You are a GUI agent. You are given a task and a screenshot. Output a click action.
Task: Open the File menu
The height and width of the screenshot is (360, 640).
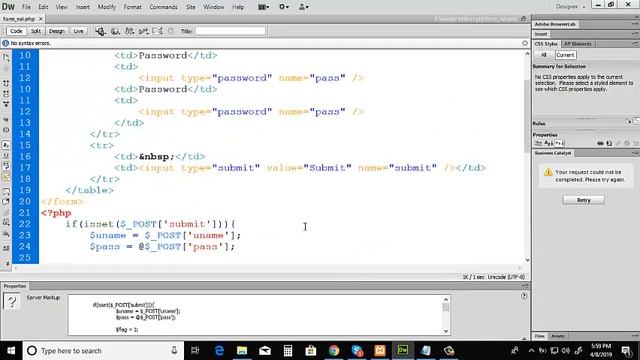point(26,7)
